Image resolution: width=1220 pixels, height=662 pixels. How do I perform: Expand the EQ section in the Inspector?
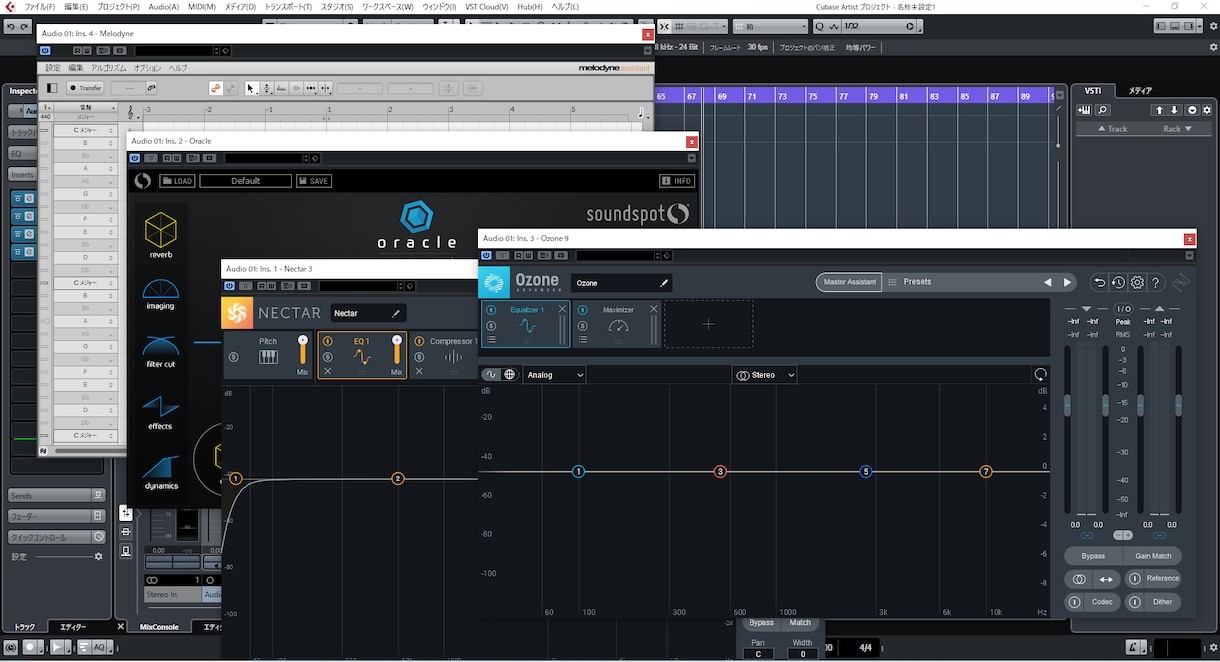(22, 153)
